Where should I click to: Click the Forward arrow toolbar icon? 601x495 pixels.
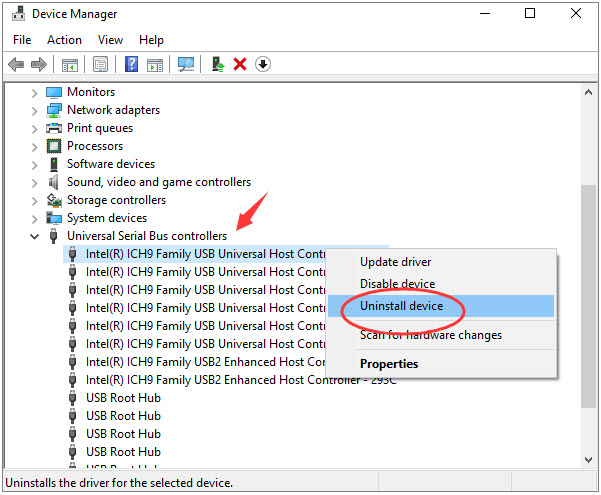click(38, 64)
